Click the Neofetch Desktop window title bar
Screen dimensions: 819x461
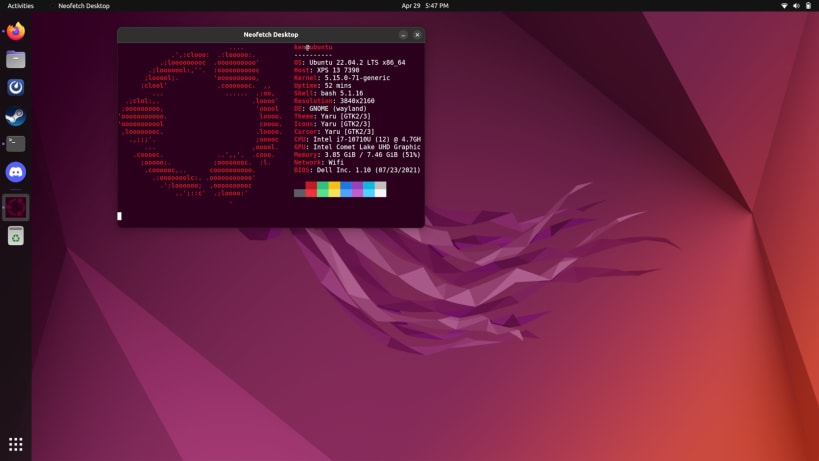[x=271, y=35]
